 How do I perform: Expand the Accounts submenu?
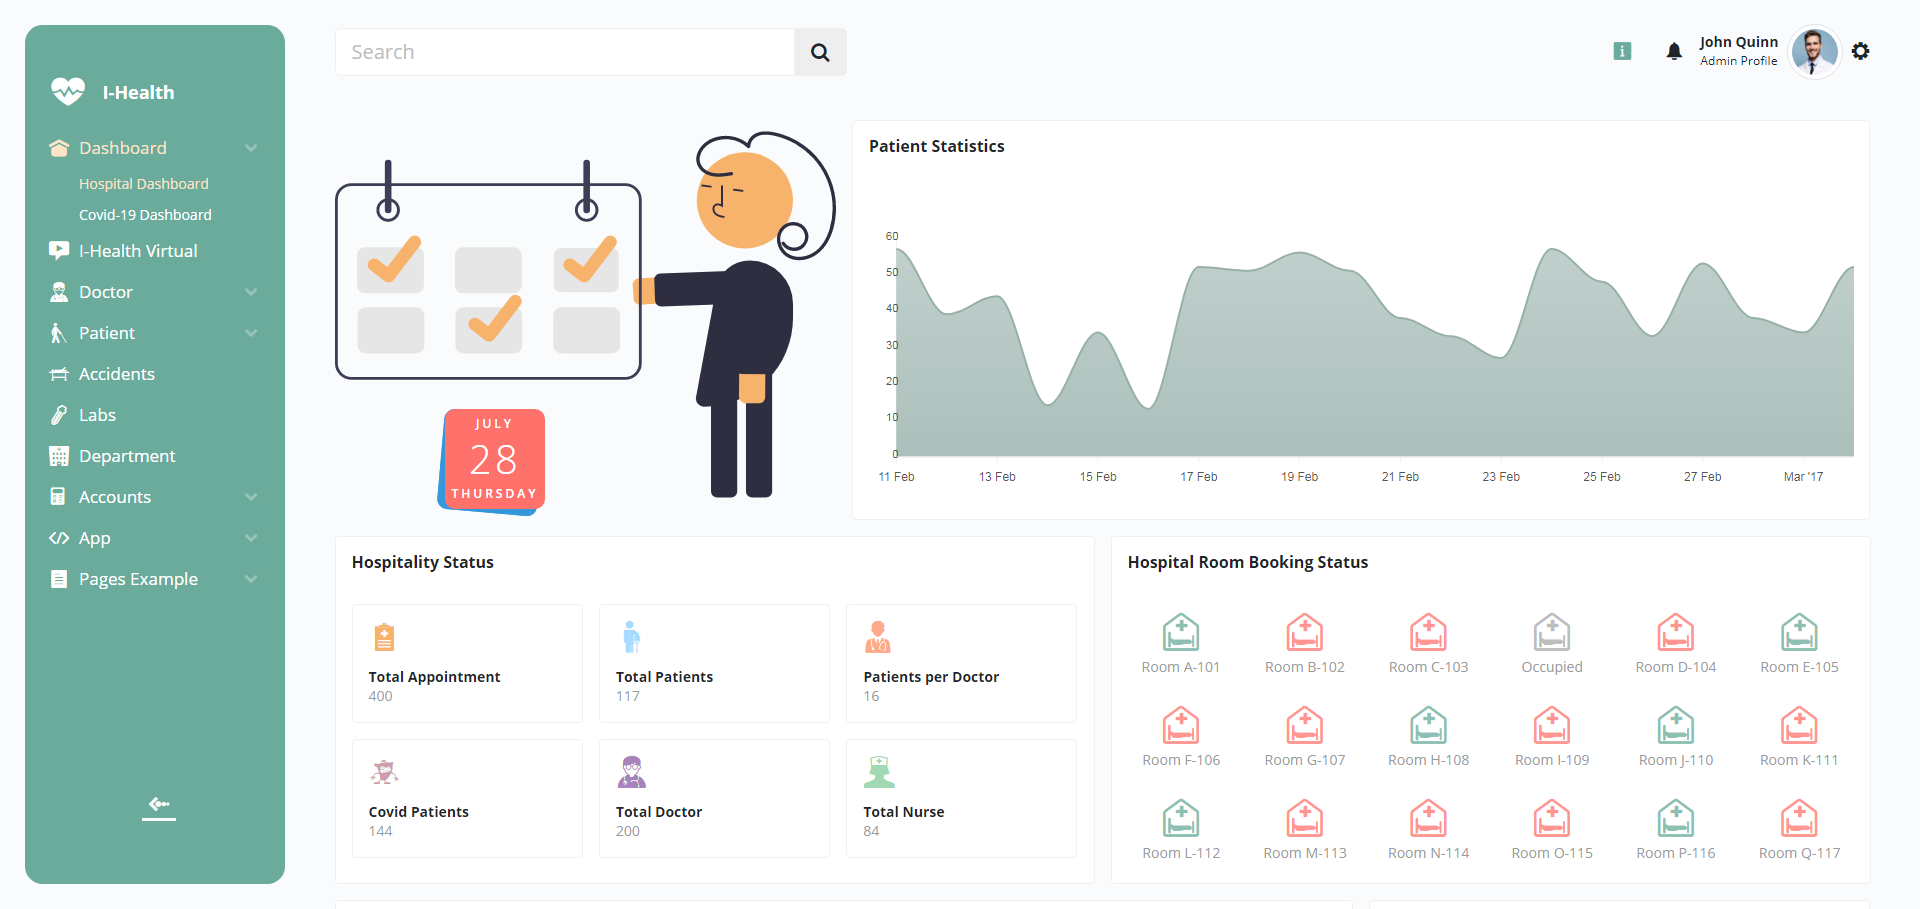coord(251,497)
